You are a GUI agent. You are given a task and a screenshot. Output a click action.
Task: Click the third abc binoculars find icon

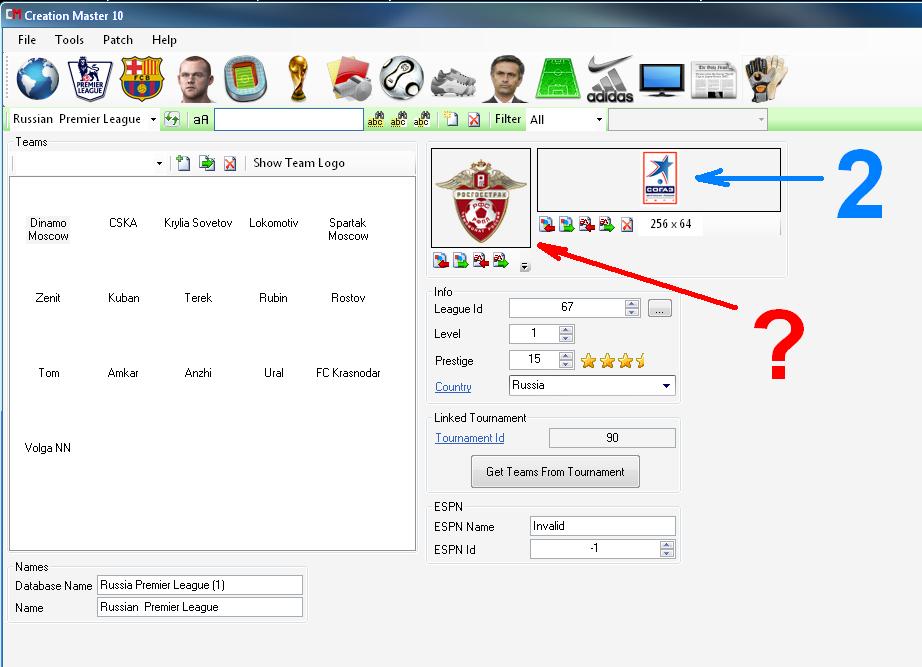pyautogui.click(x=421, y=119)
